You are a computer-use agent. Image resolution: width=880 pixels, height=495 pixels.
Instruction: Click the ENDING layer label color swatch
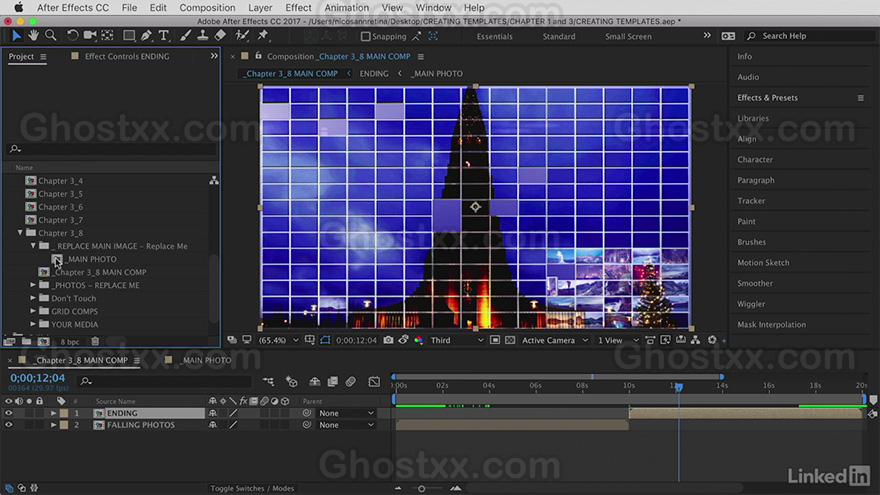click(64, 413)
